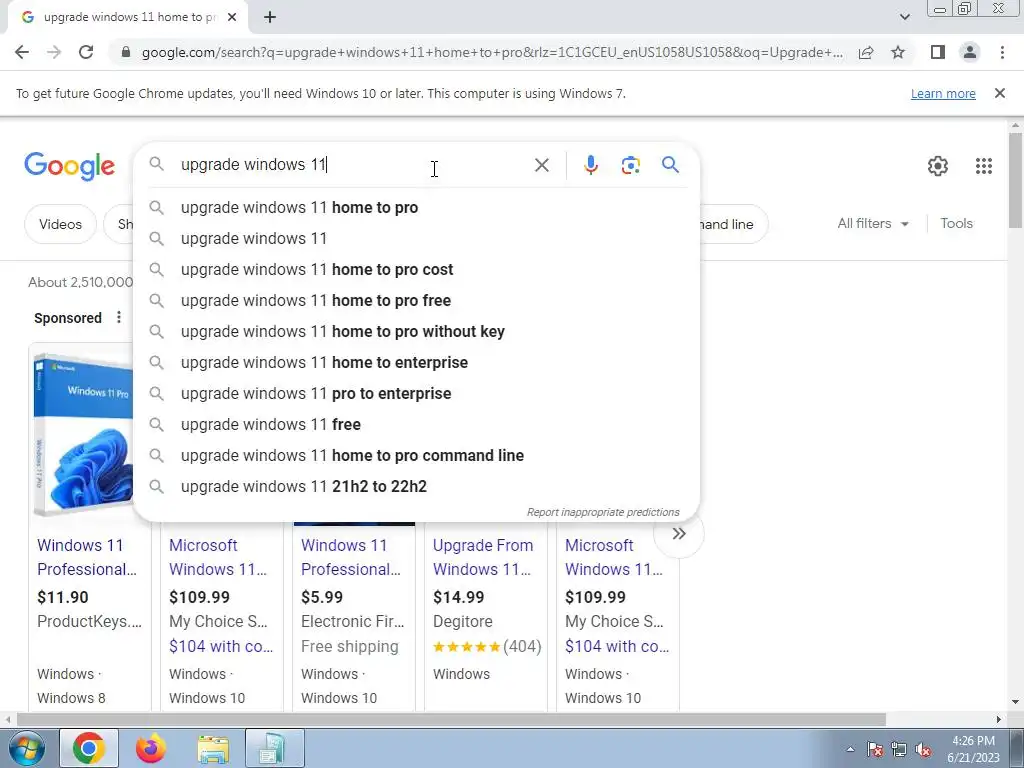1024x768 pixels.
Task: Show hidden tray icons arrow
Action: coord(850,749)
